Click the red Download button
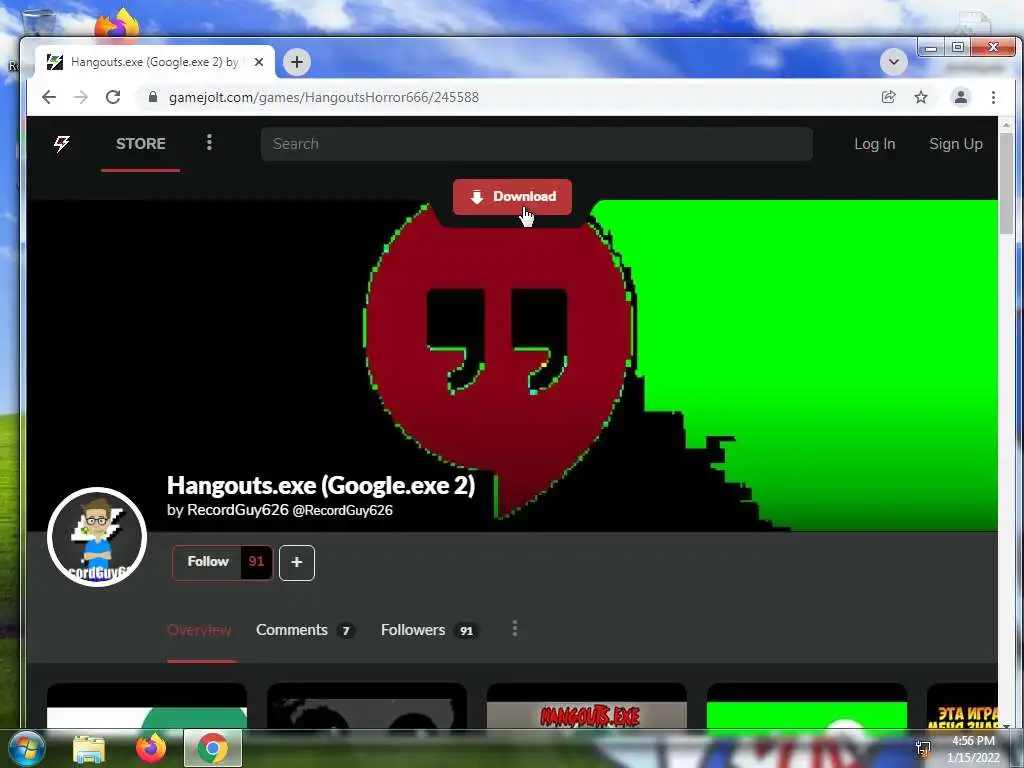This screenshot has height=768, width=1024. 512,197
